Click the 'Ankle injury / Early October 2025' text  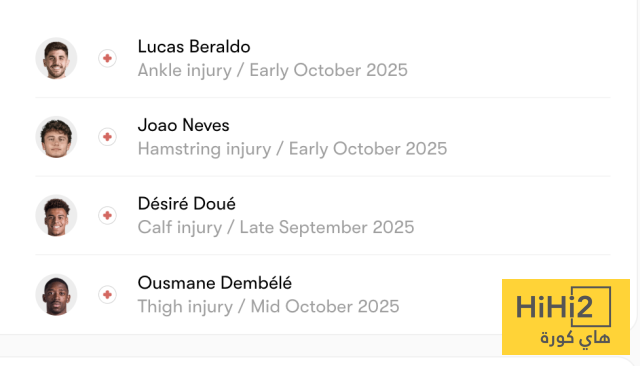click(x=273, y=70)
